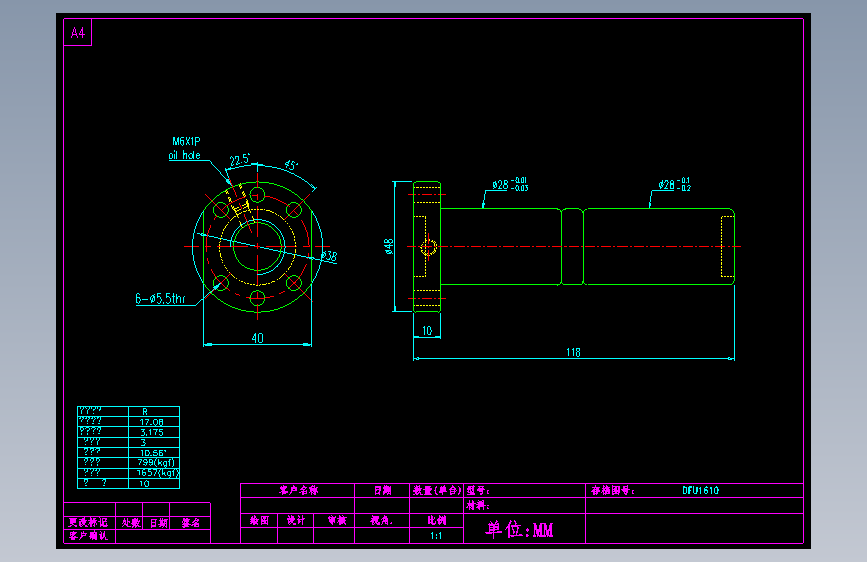
Task: Click the 'R' cell in parameter table
Action: (x=145, y=412)
